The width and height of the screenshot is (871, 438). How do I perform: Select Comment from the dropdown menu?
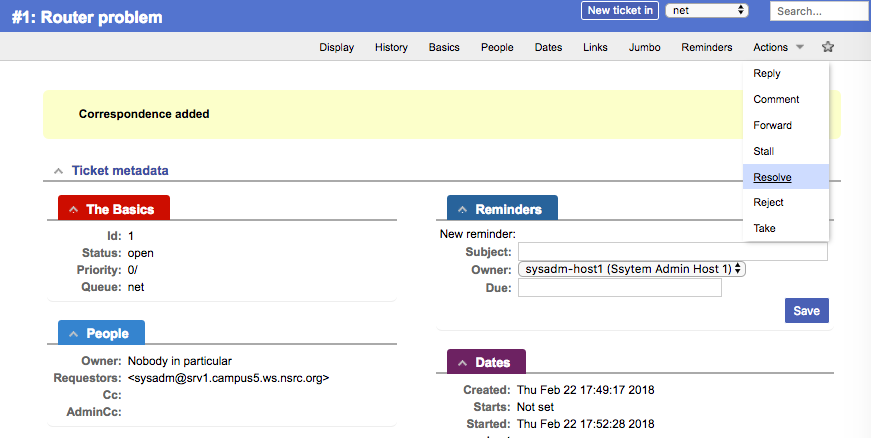point(776,99)
